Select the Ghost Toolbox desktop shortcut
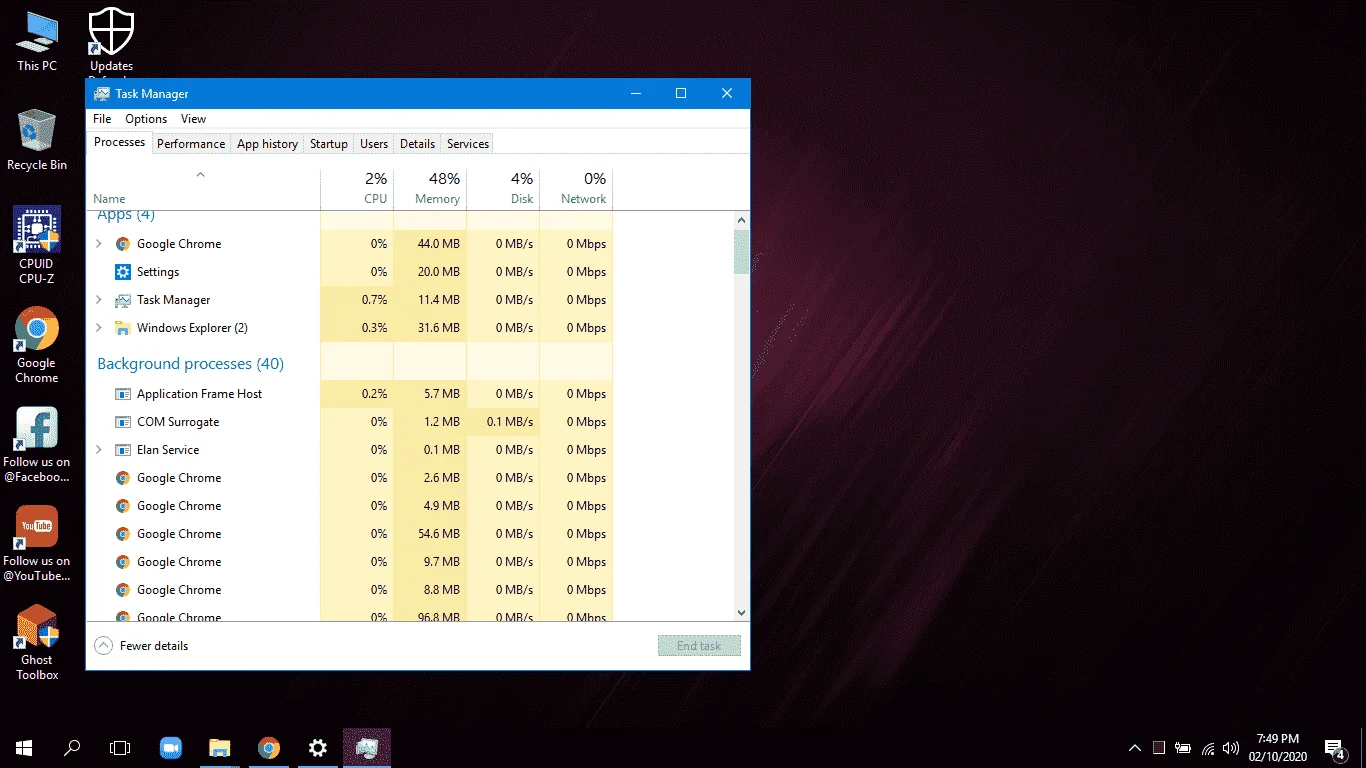 point(37,643)
